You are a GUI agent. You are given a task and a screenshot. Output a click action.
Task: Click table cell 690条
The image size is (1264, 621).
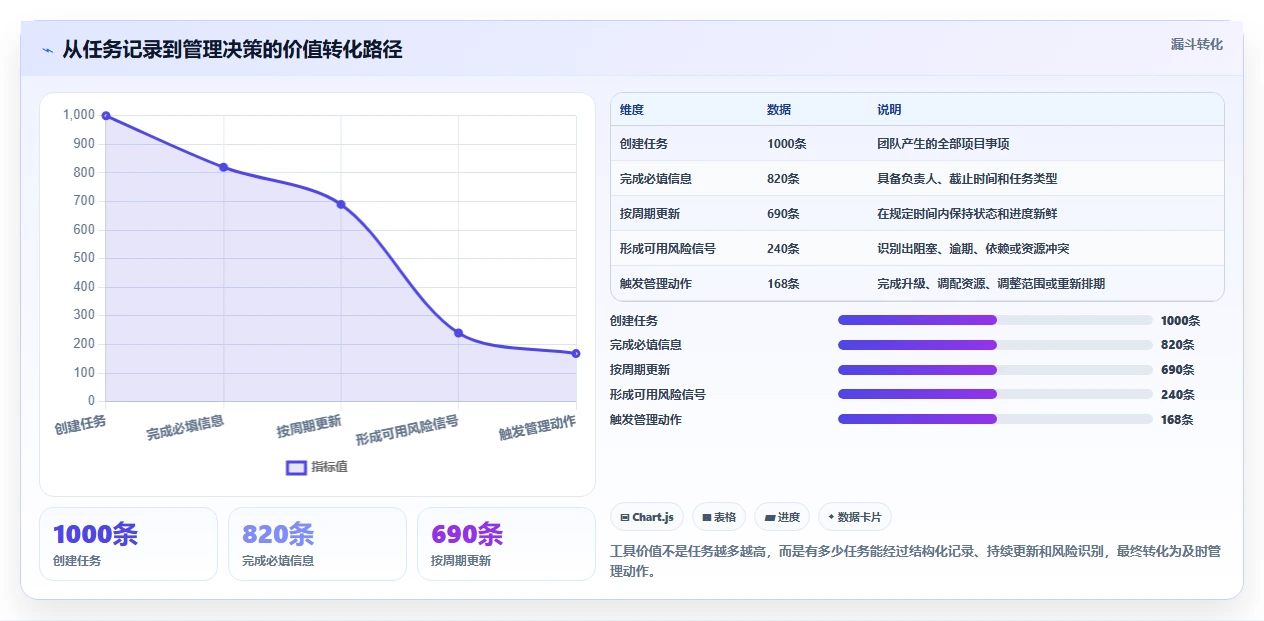(783, 214)
